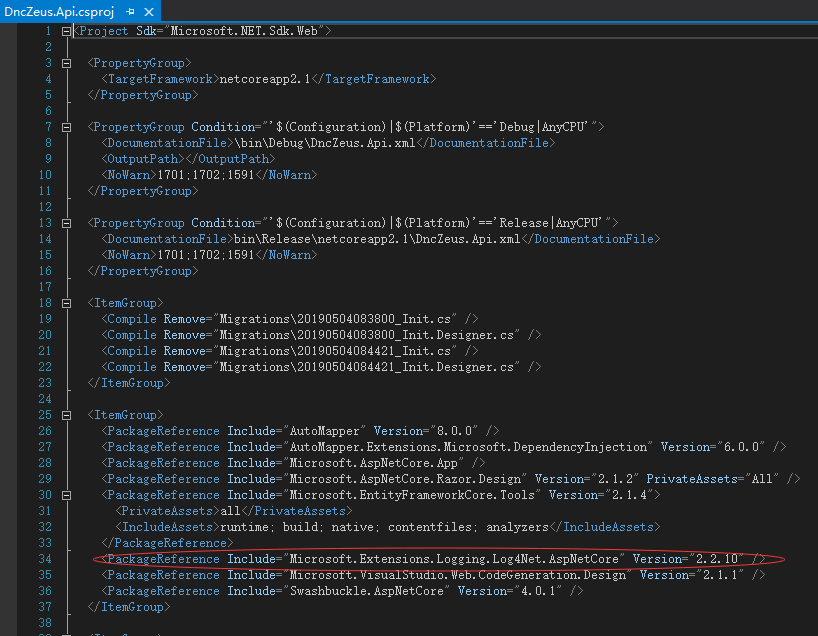Collapse the Project root element on line 1
This screenshot has height=636, width=818.
(67, 31)
